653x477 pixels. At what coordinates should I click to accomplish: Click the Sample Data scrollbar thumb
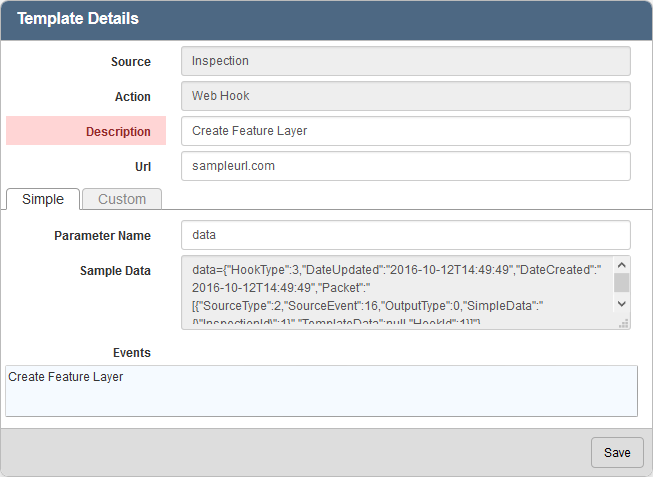tap(622, 282)
